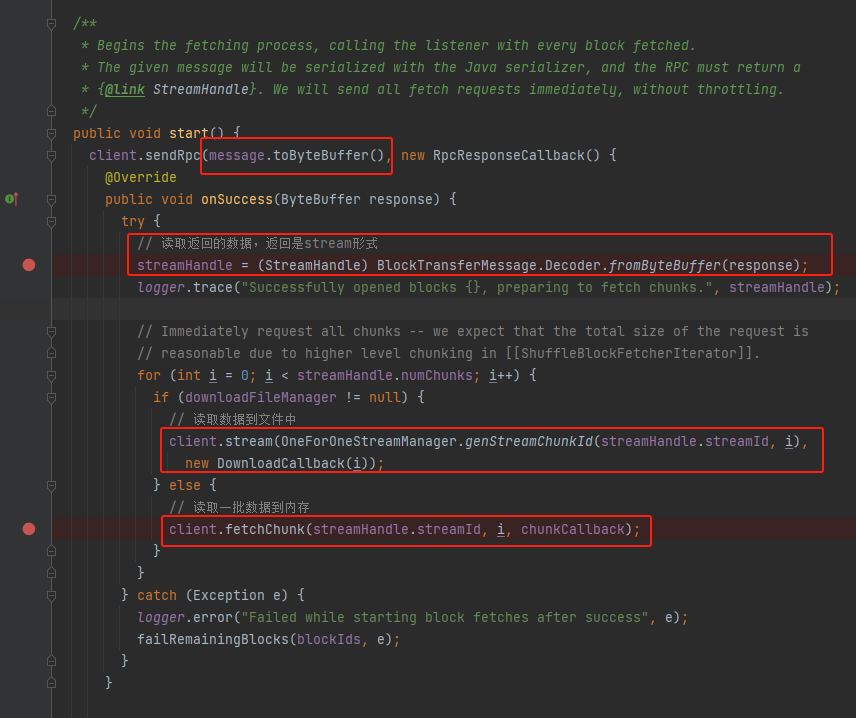Click BlockTransferMessage class reference
This screenshot has height=718, width=856.
click(x=456, y=265)
